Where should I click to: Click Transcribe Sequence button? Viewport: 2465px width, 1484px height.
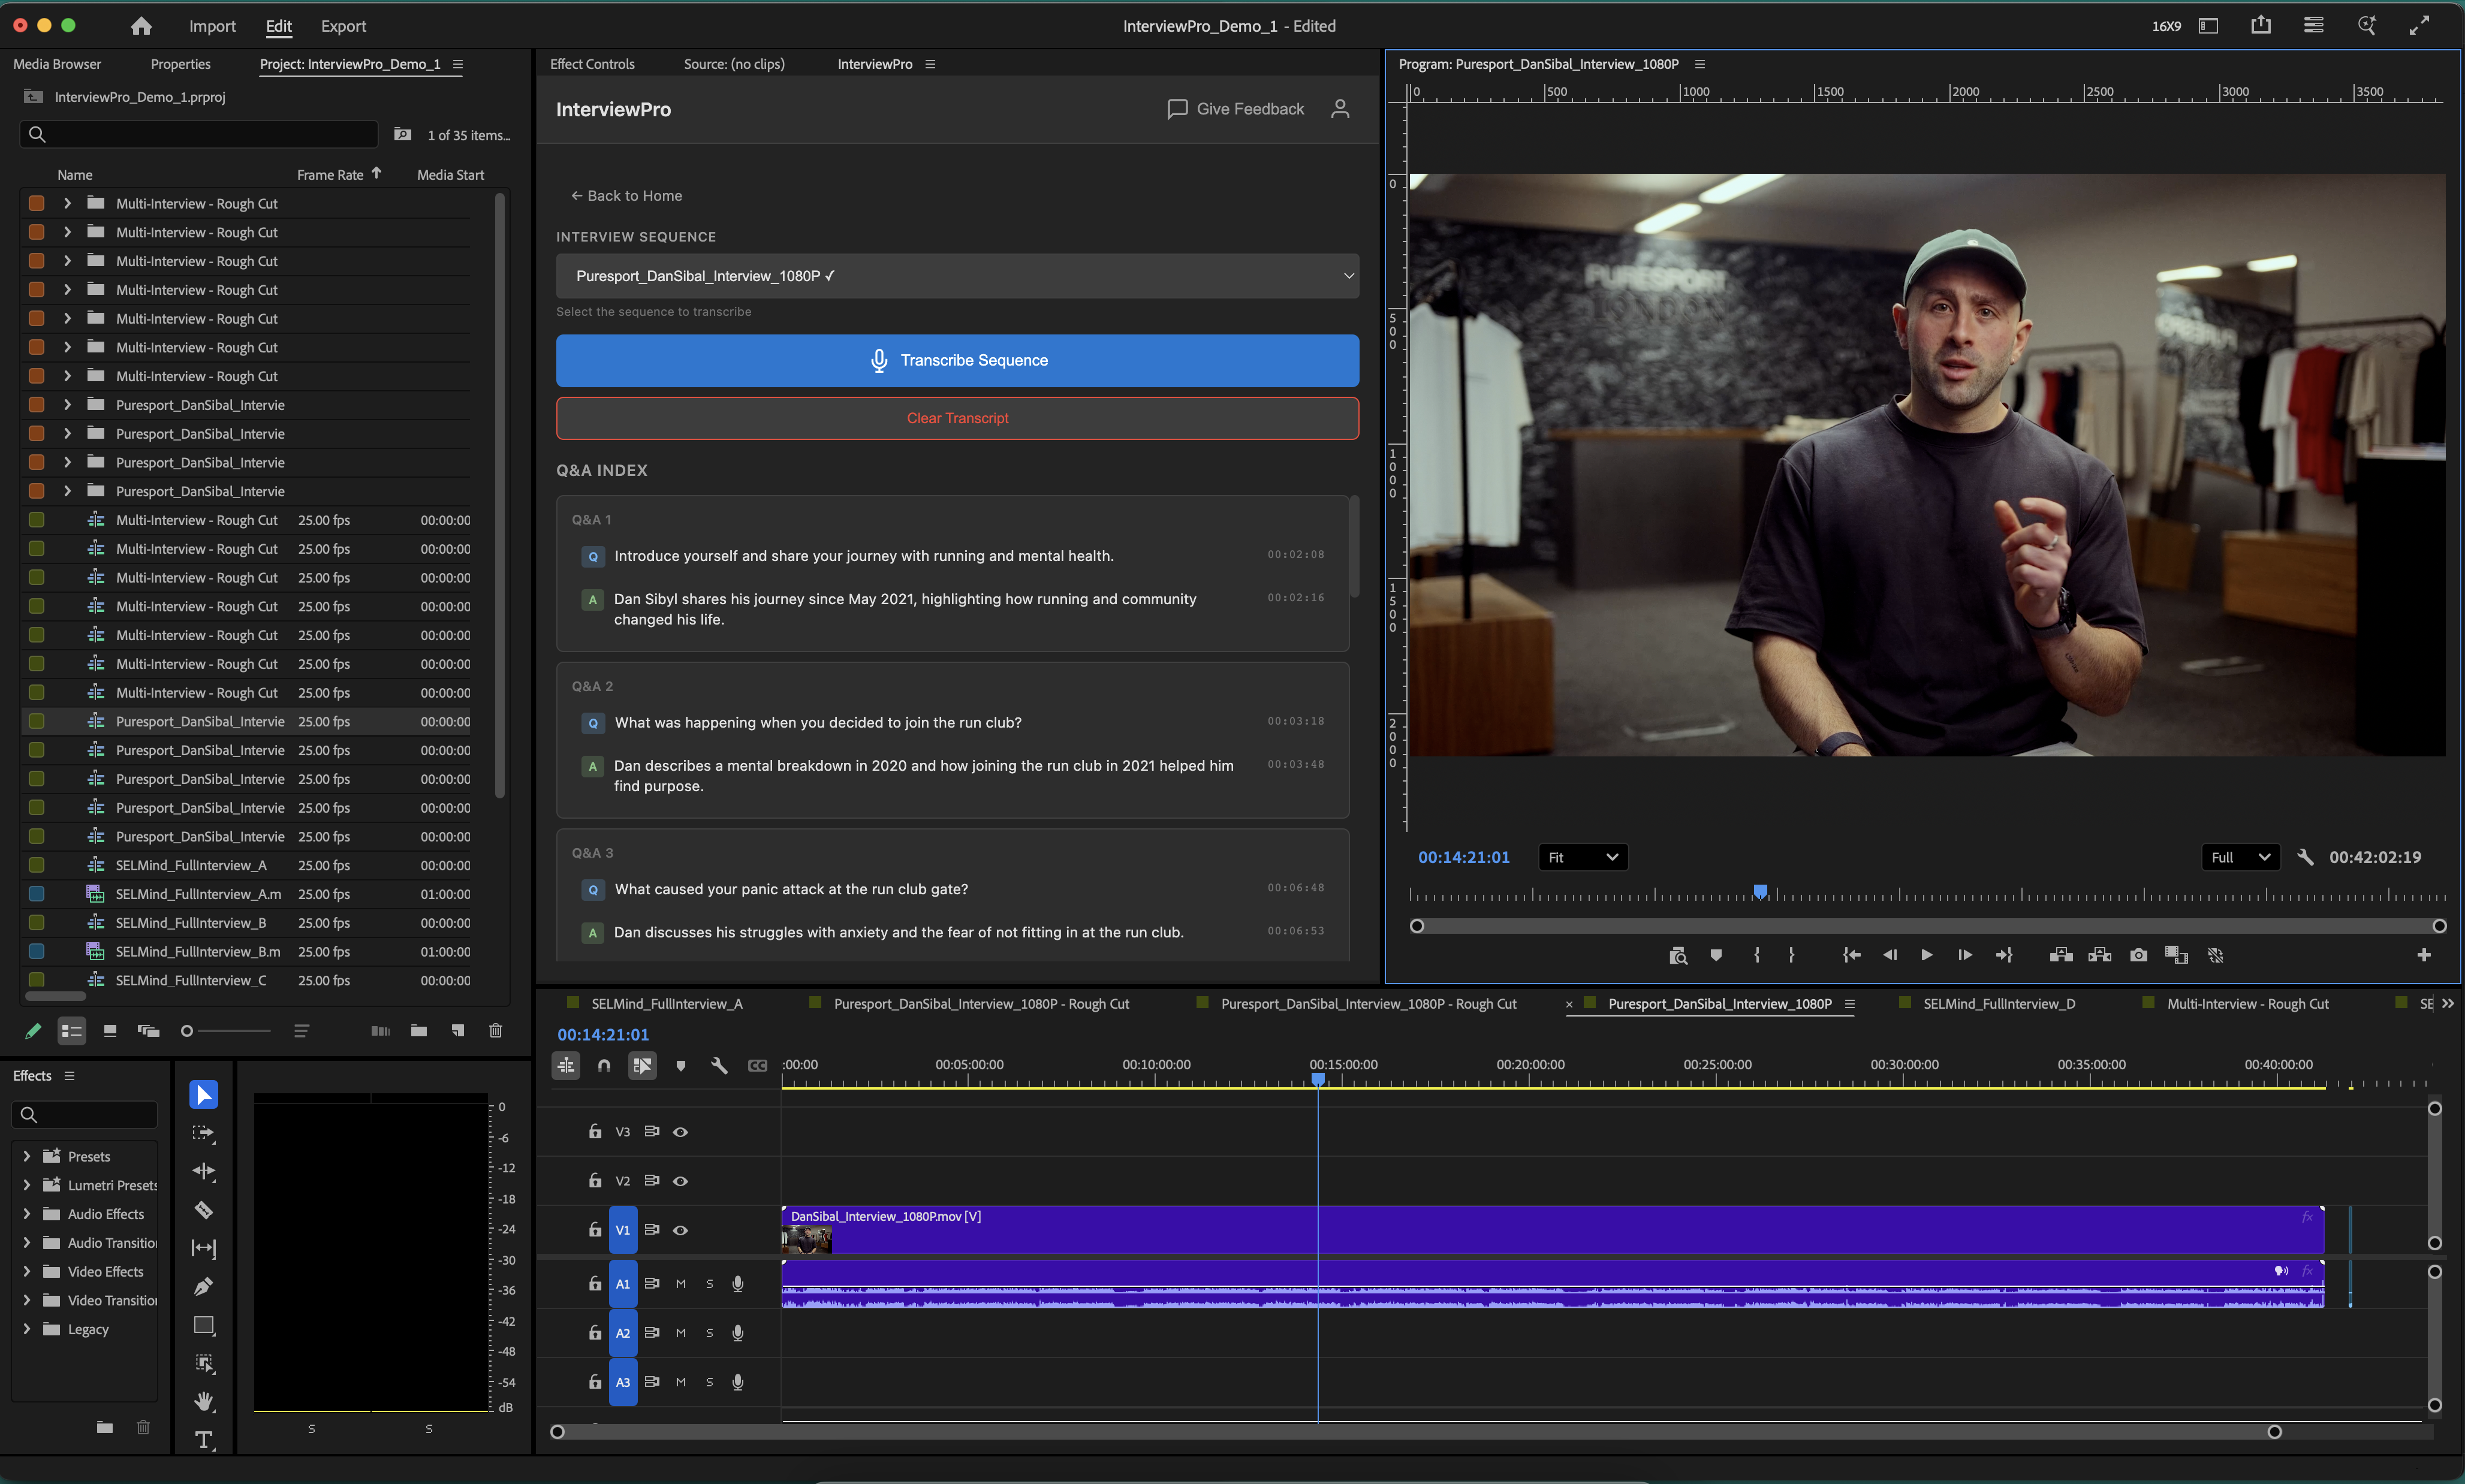(957, 361)
